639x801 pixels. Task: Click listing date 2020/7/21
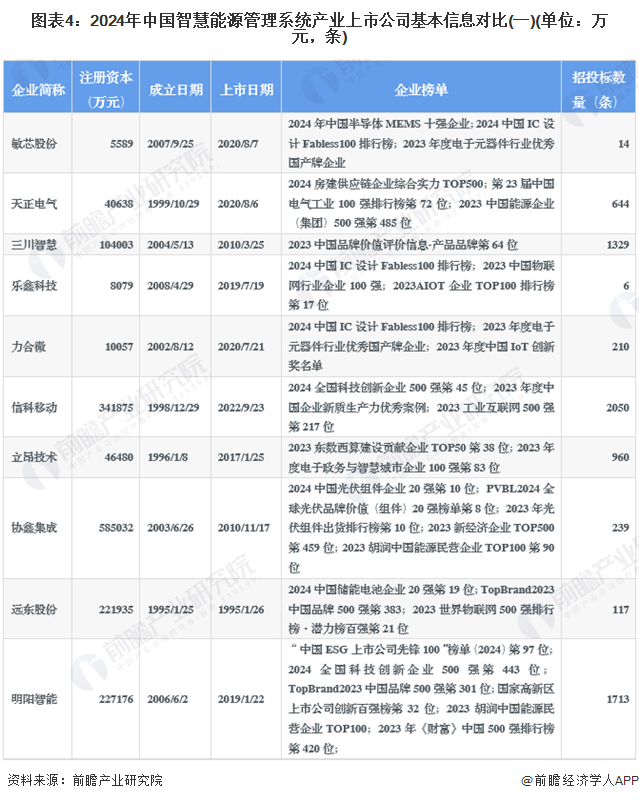pos(241,347)
